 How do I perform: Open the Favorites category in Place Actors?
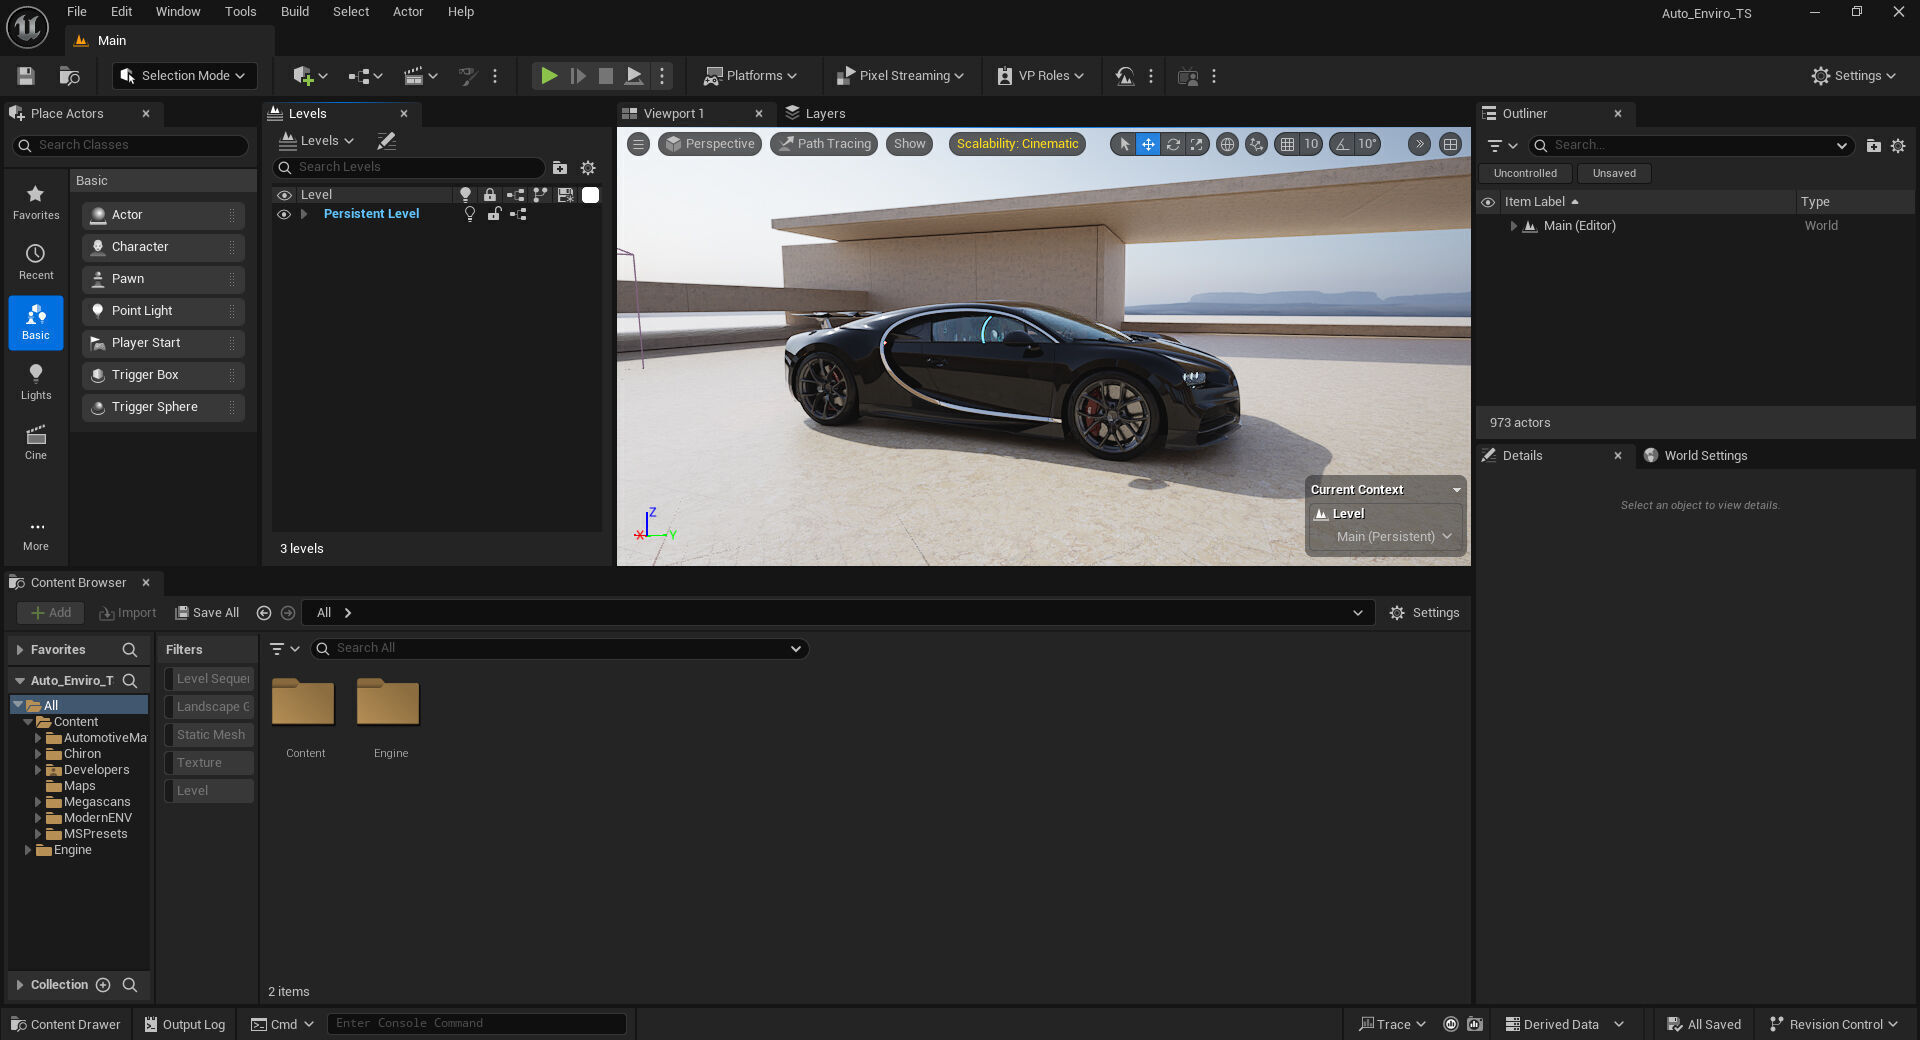click(x=36, y=202)
